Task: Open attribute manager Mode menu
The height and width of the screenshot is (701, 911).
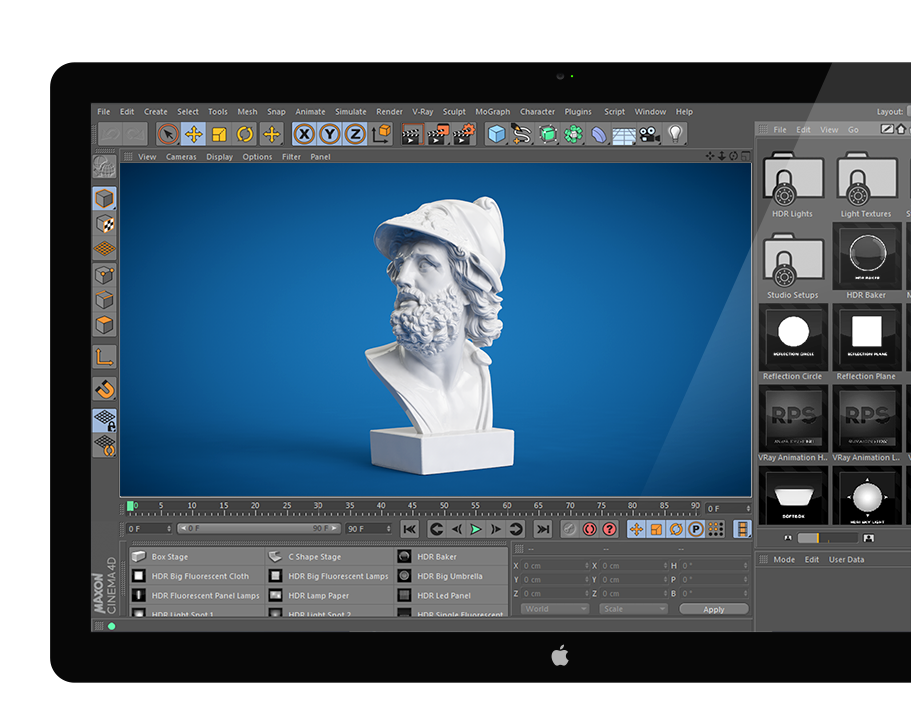Action: (x=784, y=560)
